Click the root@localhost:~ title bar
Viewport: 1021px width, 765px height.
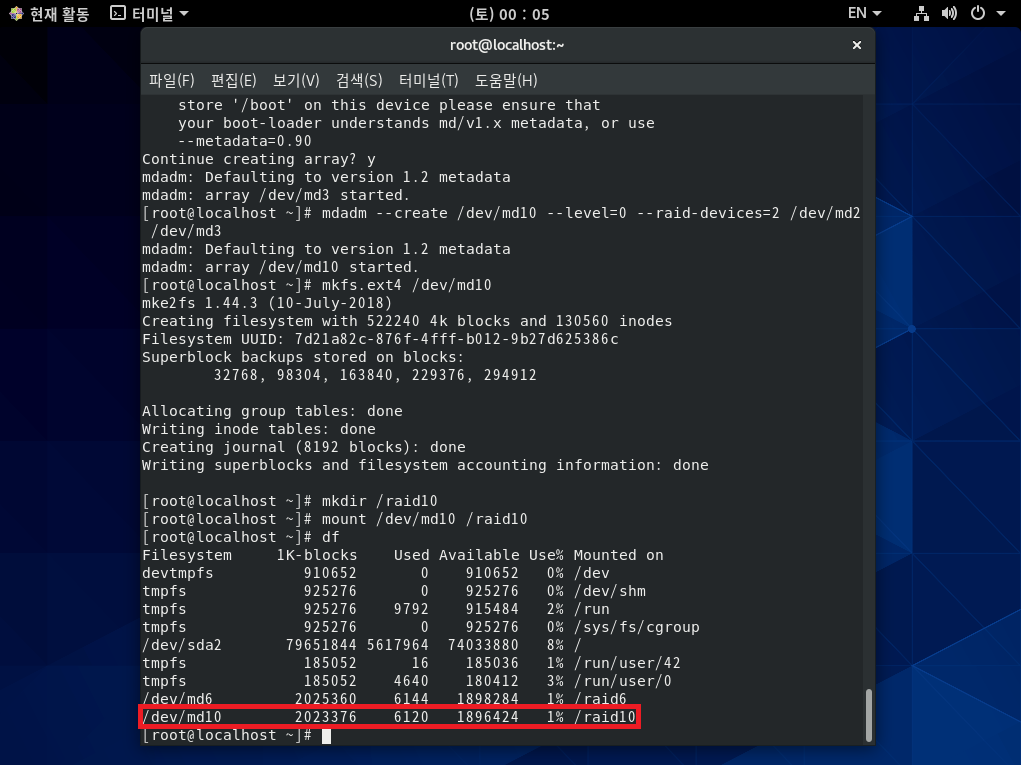507,45
